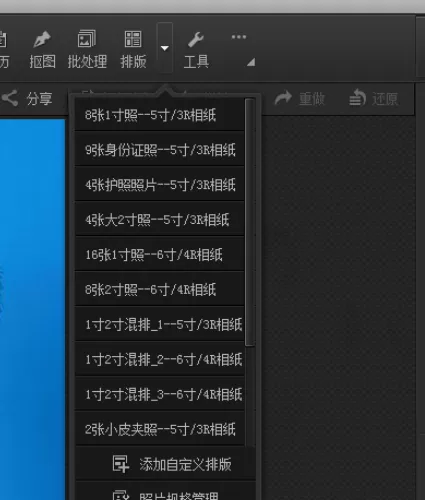Select 4张大2寸照--5寸/3R相纸 layout
Image resolution: width=425 pixels, height=500 pixels.
coord(160,220)
